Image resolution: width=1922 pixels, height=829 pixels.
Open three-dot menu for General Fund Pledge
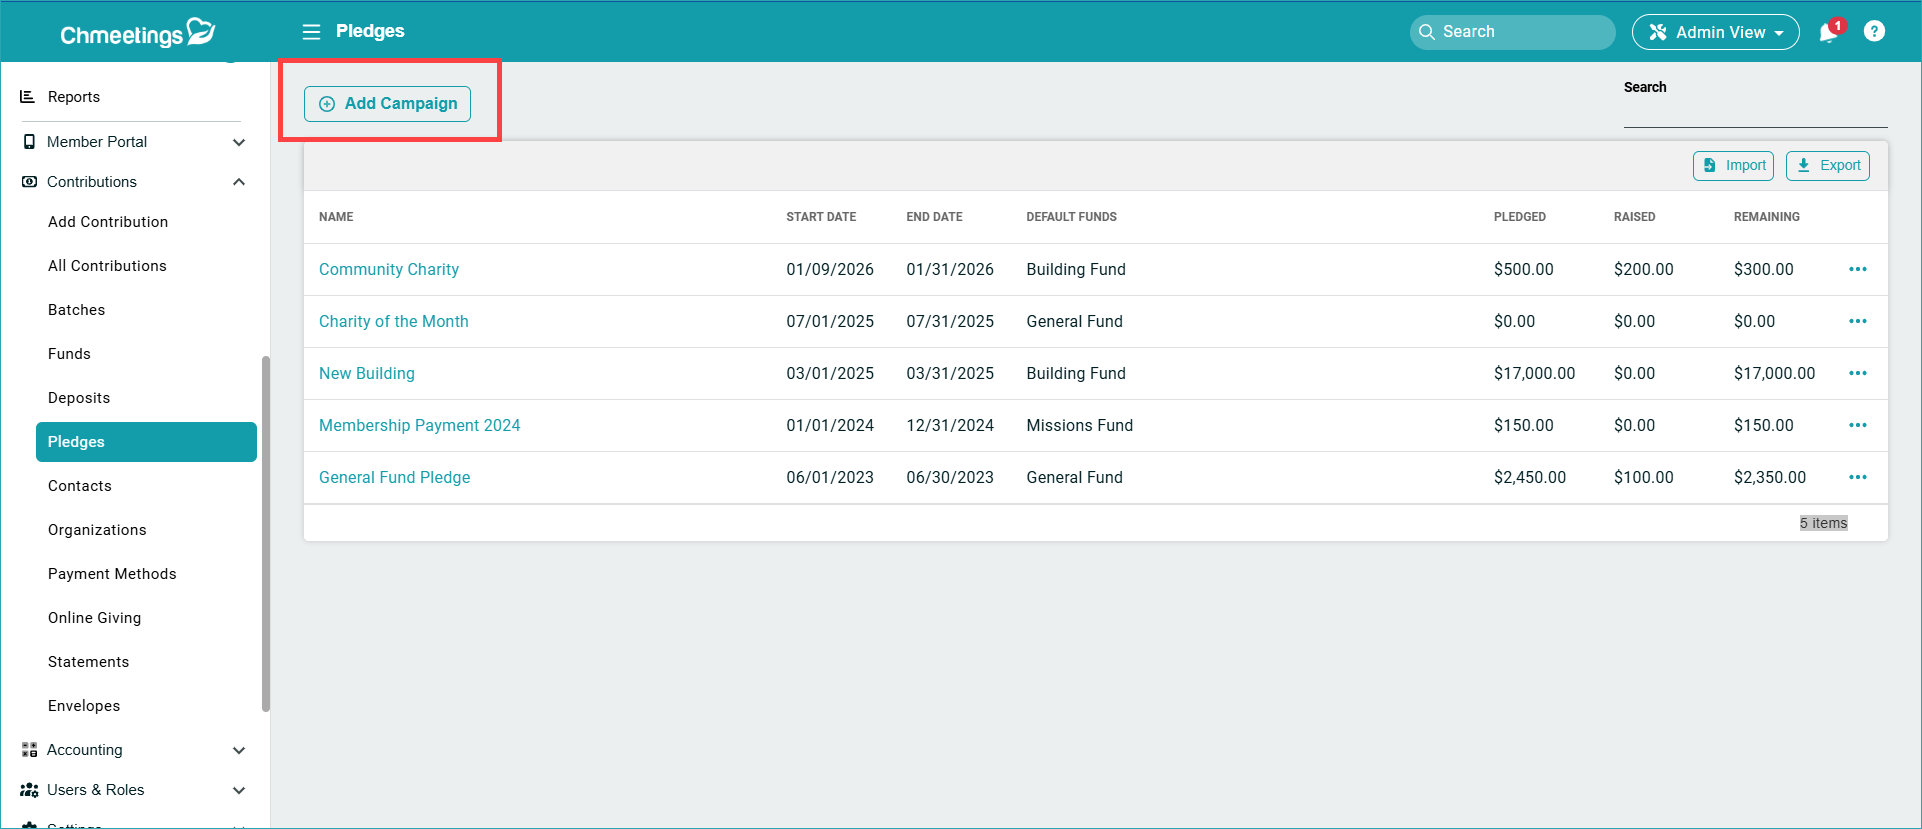pyautogui.click(x=1857, y=477)
